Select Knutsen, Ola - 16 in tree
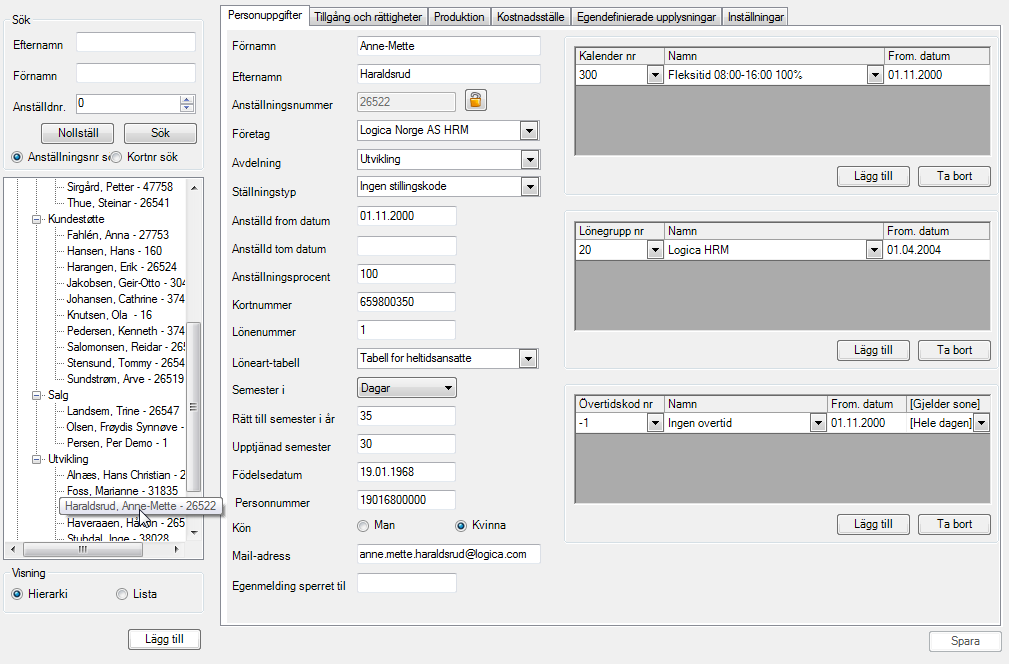This screenshot has width=1009, height=664. [109, 315]
